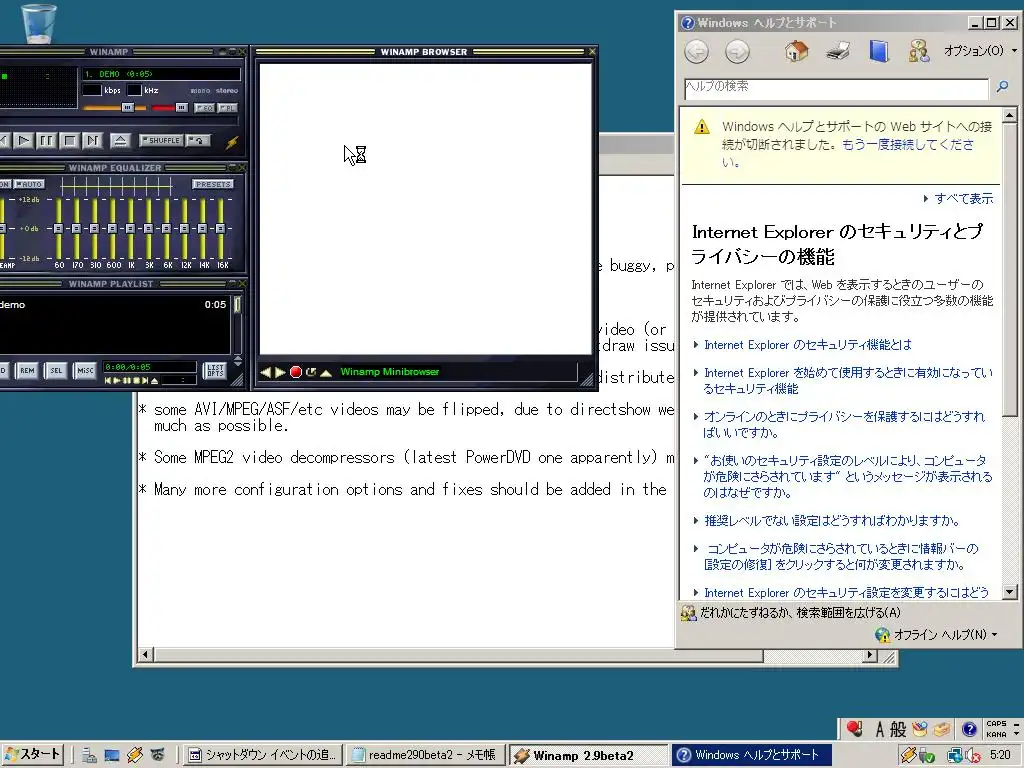Click the Winamp eject/open file button

(120, 140)
